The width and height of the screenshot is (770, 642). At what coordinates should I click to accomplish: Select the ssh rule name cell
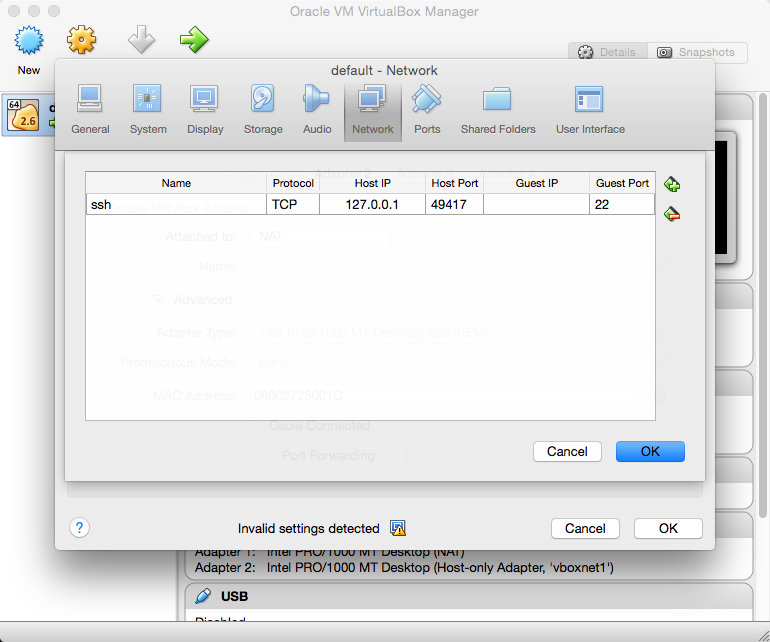[x=176, y=204]
